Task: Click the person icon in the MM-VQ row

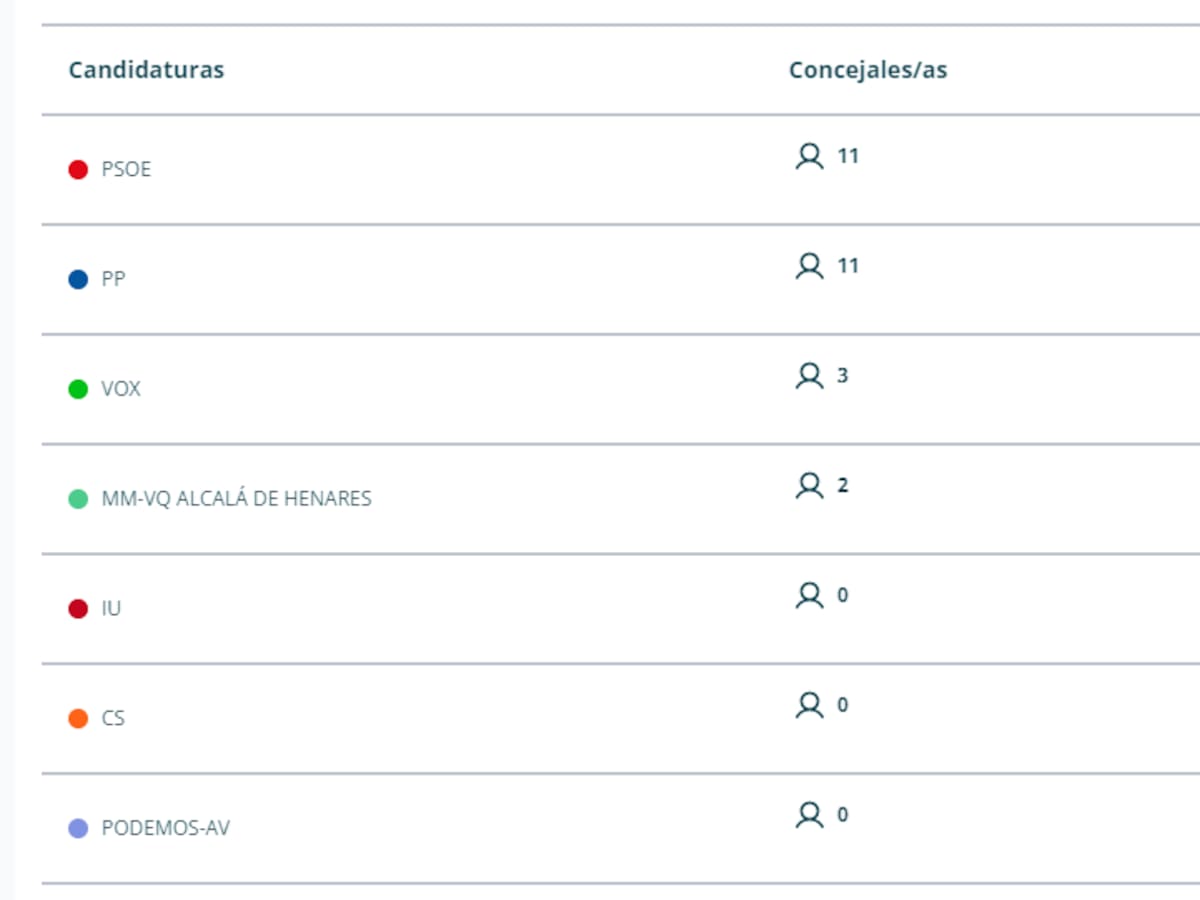Action: 809,487
